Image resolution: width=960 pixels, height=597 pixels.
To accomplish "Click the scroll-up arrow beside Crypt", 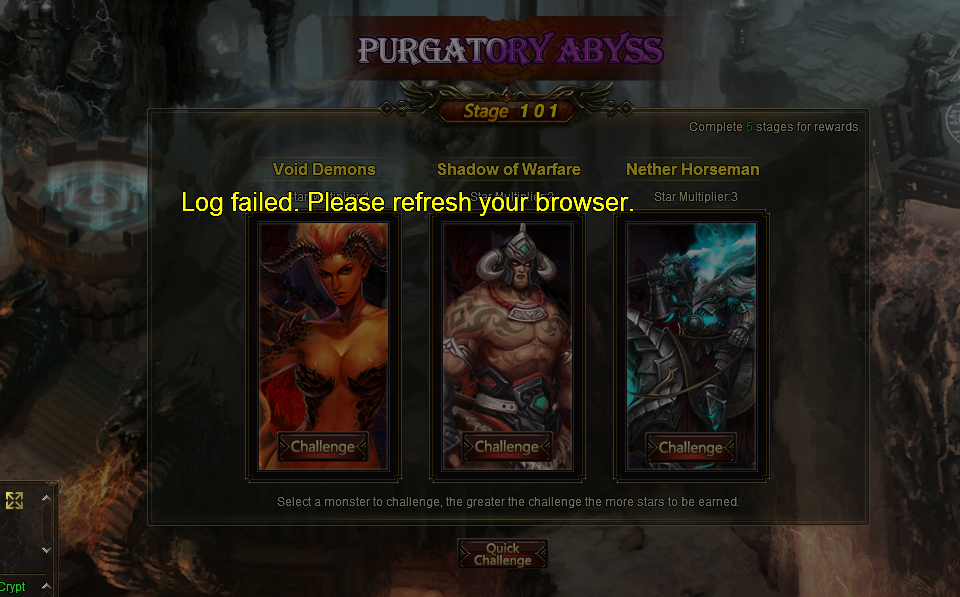I will (x=46, y=586).
